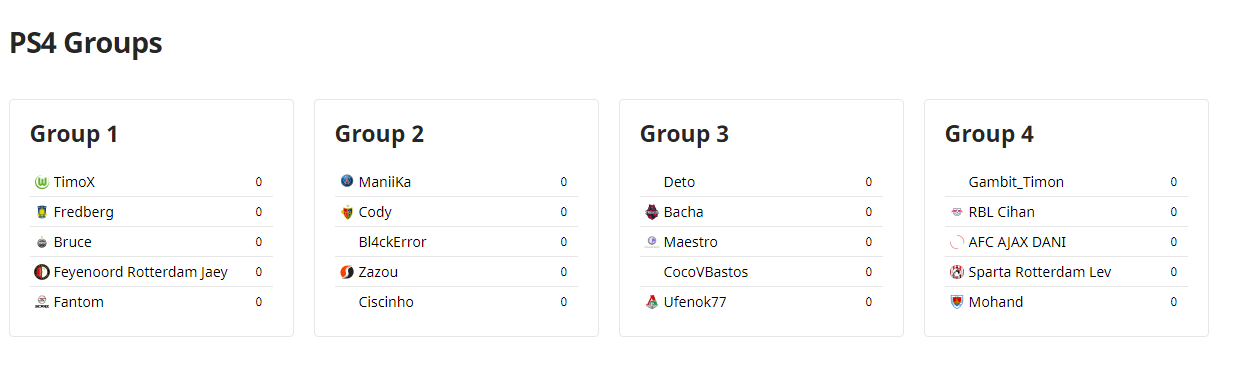The image size is (1252, 370).
Task: Open Fantom's player entry
Action: (79, 302)
